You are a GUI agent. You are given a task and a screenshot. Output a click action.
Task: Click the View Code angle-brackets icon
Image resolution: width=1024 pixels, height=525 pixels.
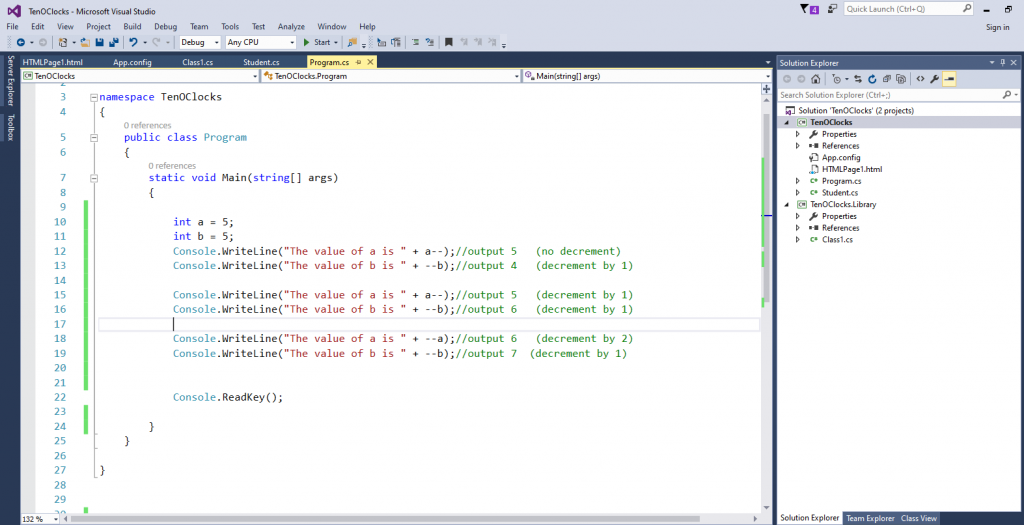(x=920, y=79)
